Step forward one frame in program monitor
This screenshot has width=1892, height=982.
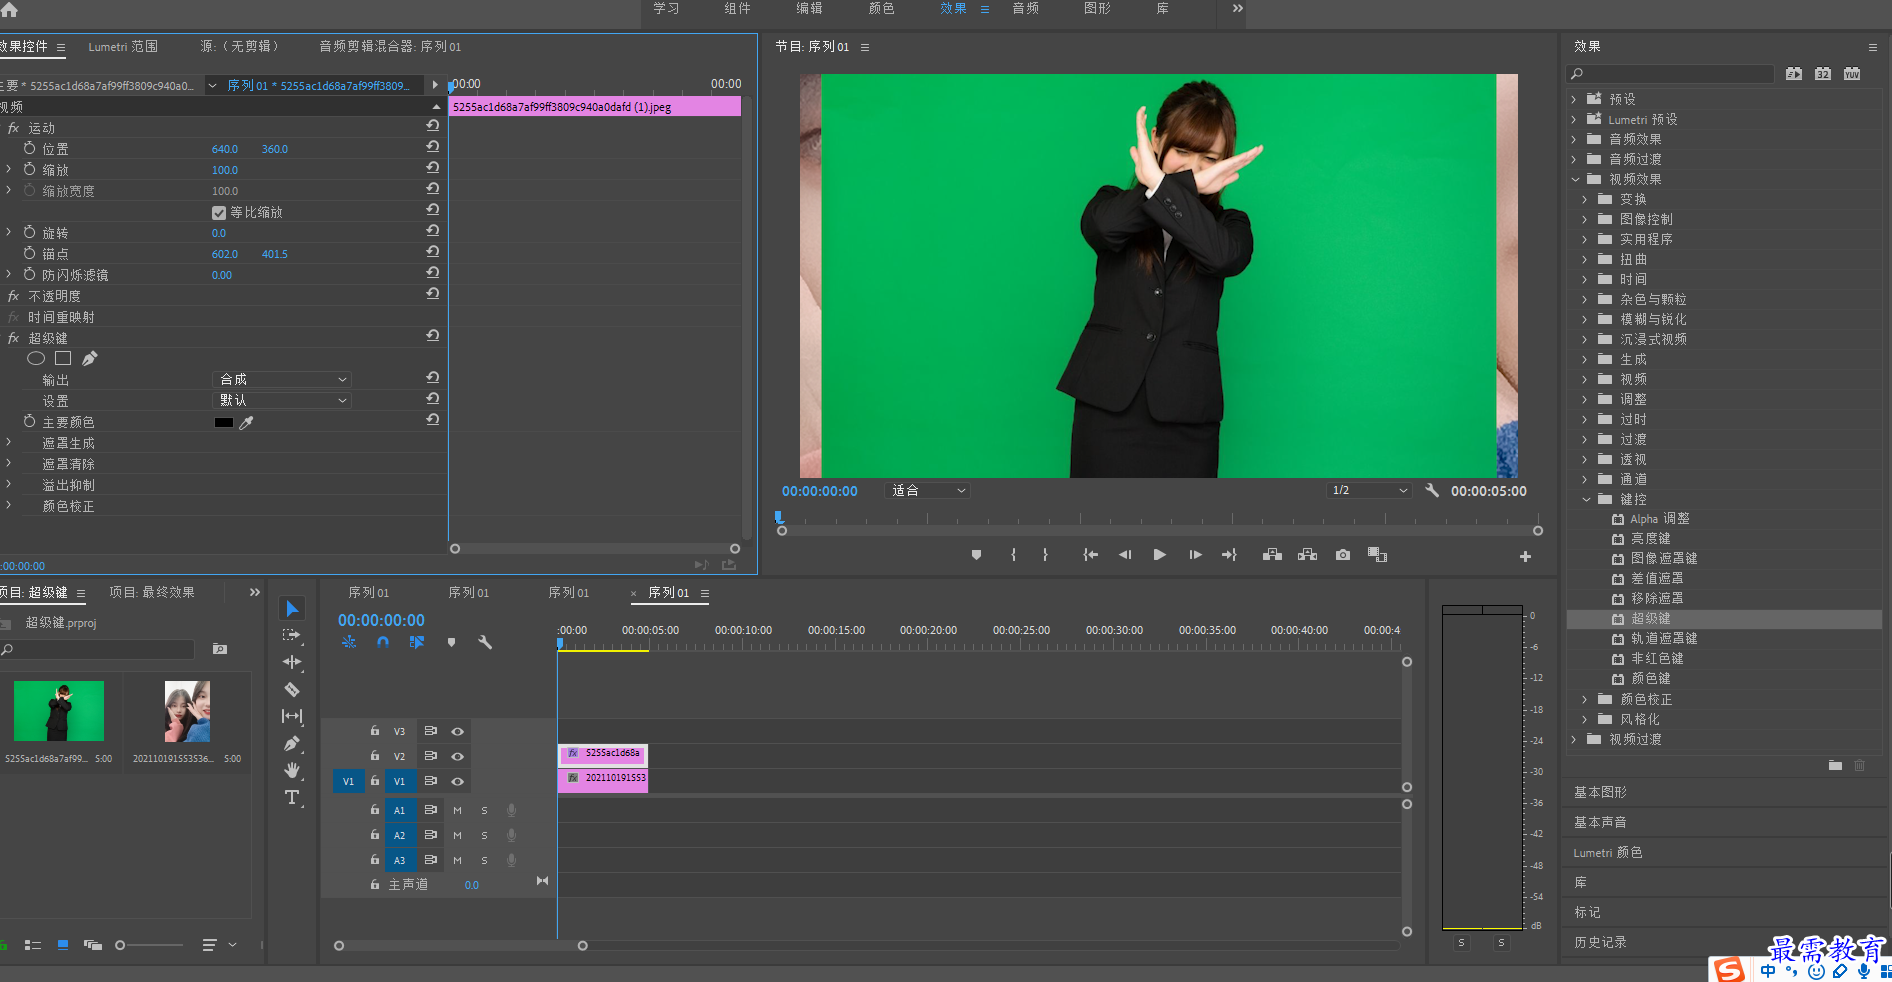tap(1195, 555)
